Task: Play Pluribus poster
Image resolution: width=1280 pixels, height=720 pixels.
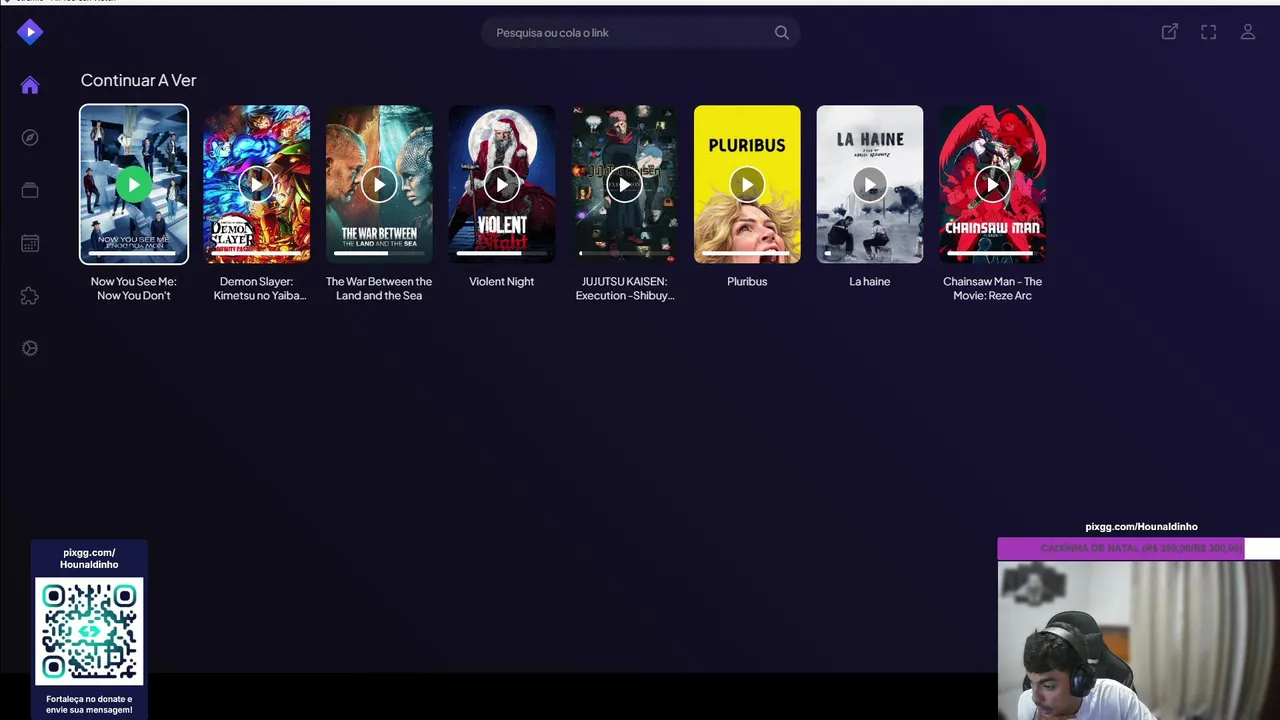Action: (747, 184)
